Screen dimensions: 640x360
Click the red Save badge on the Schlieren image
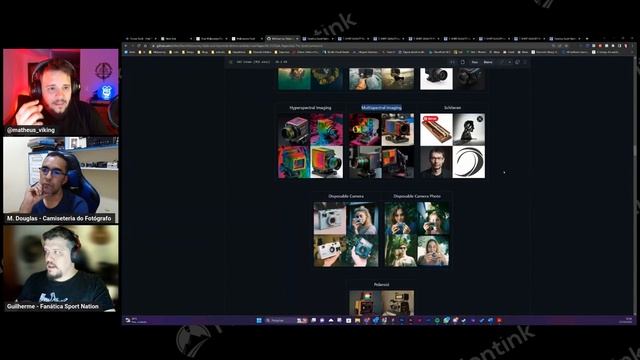click(430, 119)
